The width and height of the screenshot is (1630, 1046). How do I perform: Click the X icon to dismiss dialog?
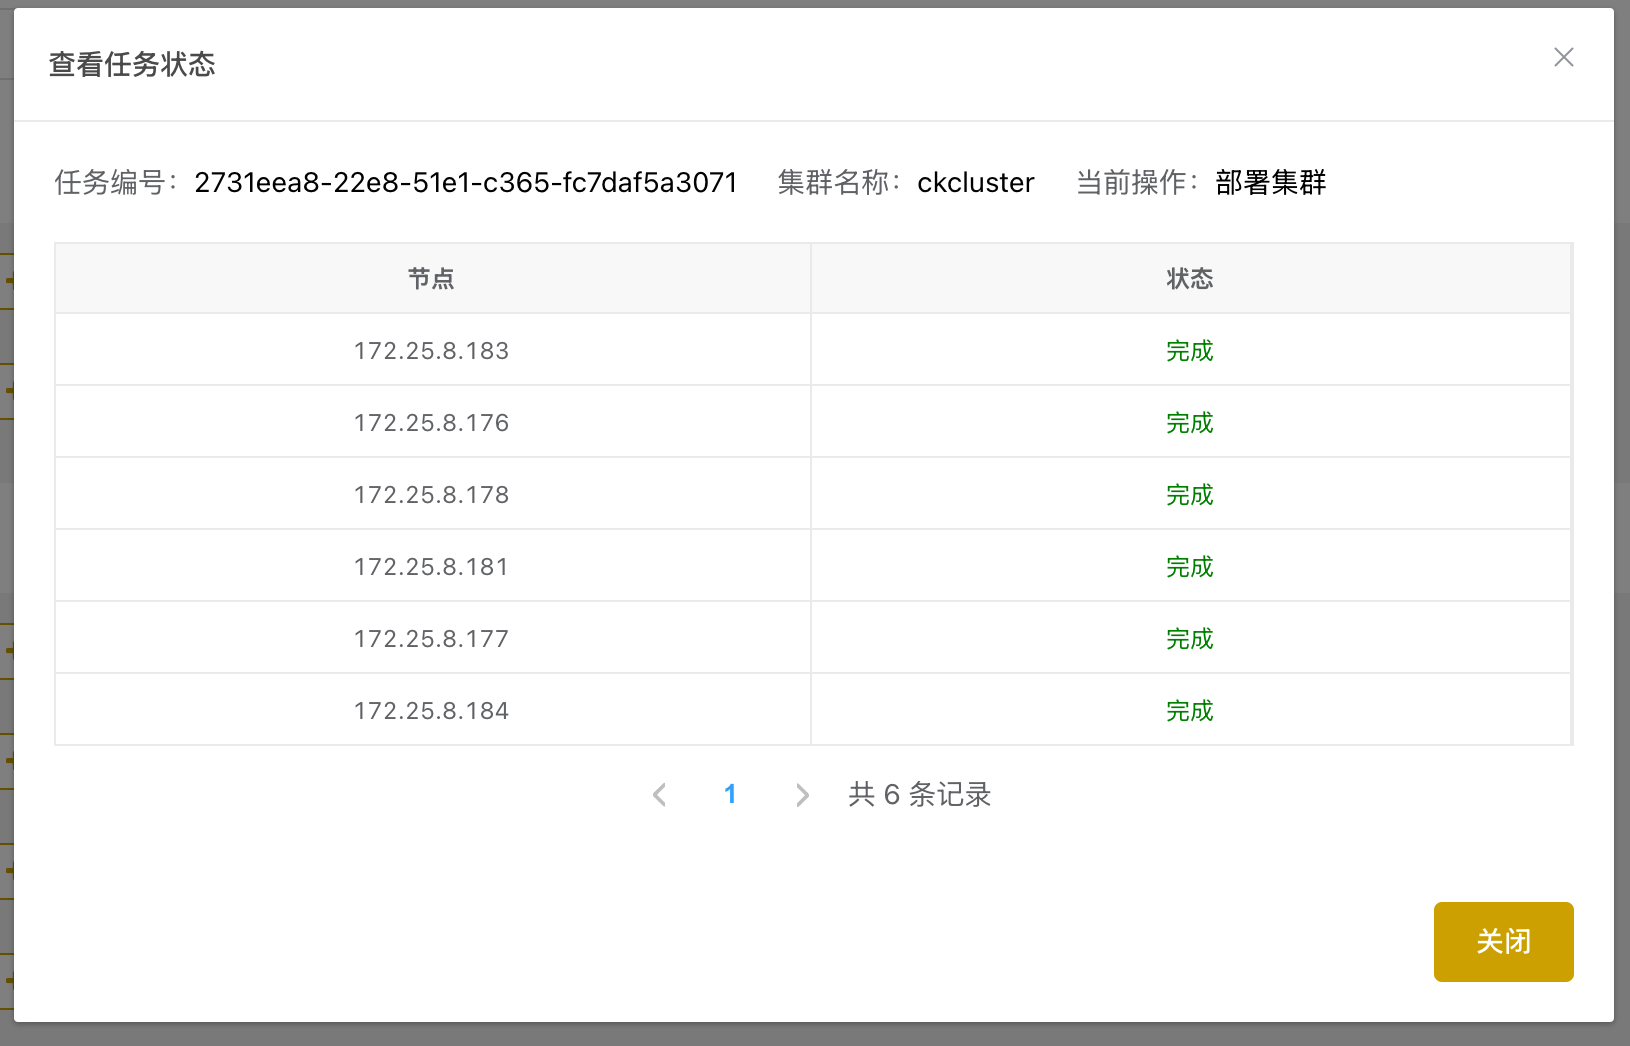pos(1563,58)
